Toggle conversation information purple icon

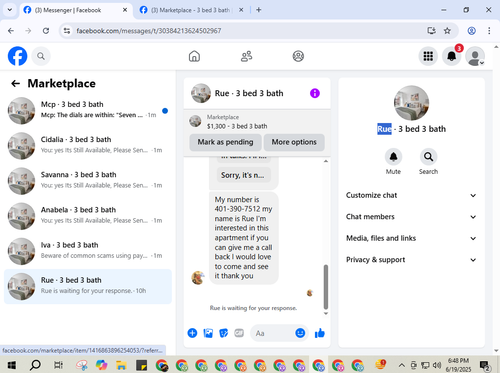pyautogui.click(x=315, y=93)
